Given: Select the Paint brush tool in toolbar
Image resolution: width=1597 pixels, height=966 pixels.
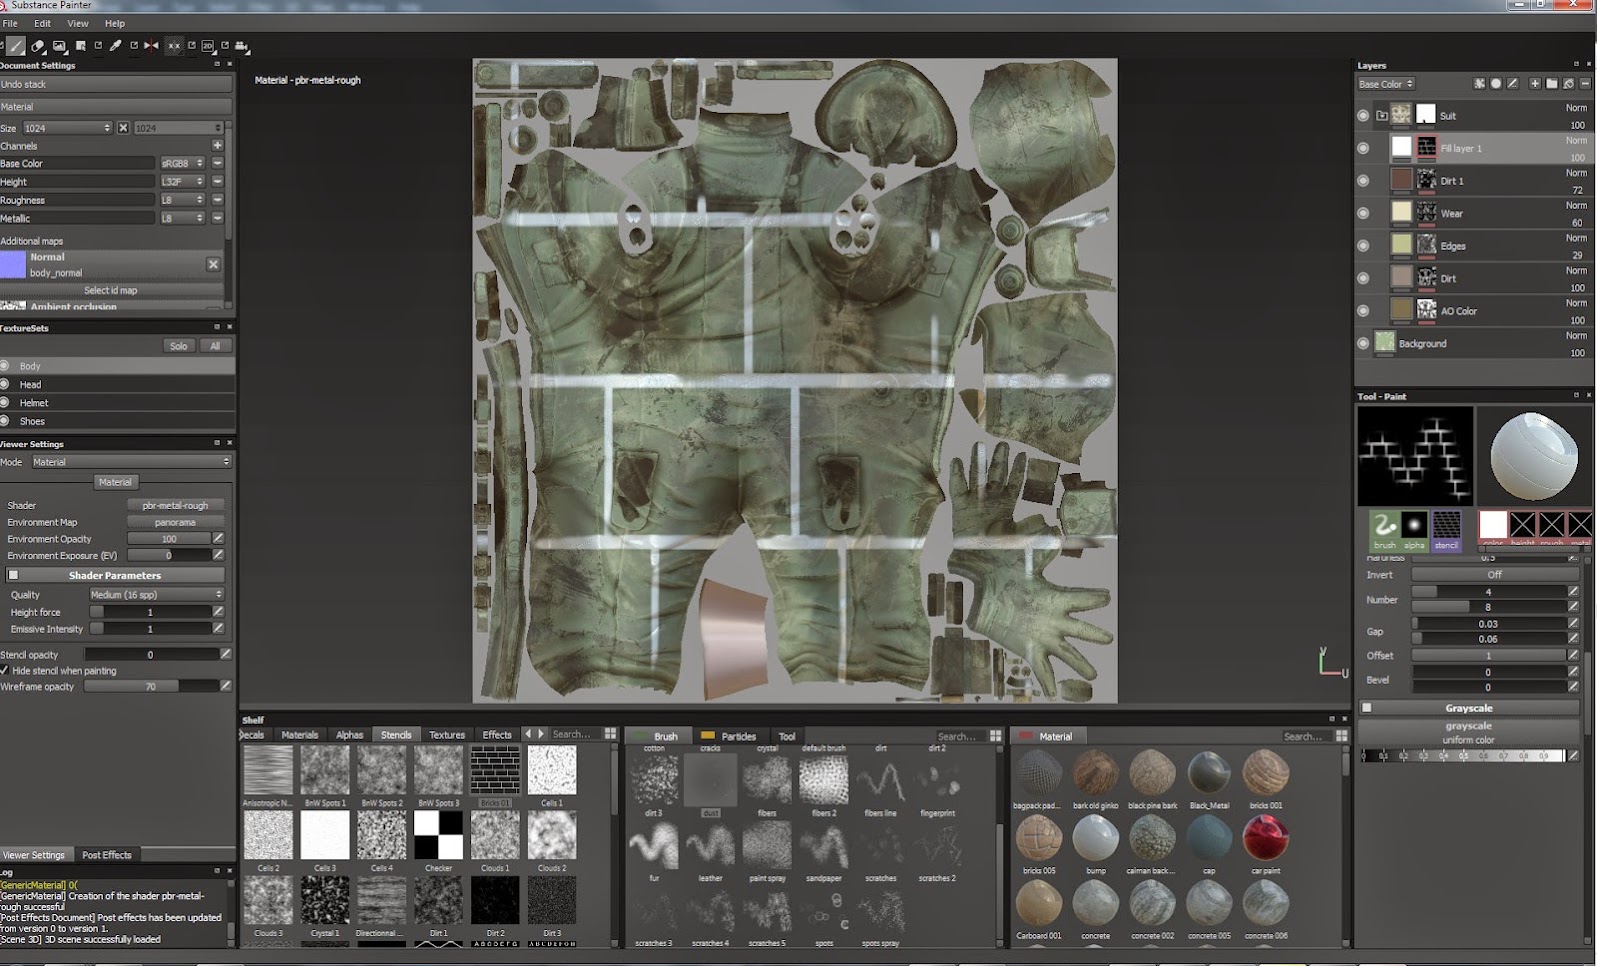Looking at the screenshot, I should pos(16,46).
